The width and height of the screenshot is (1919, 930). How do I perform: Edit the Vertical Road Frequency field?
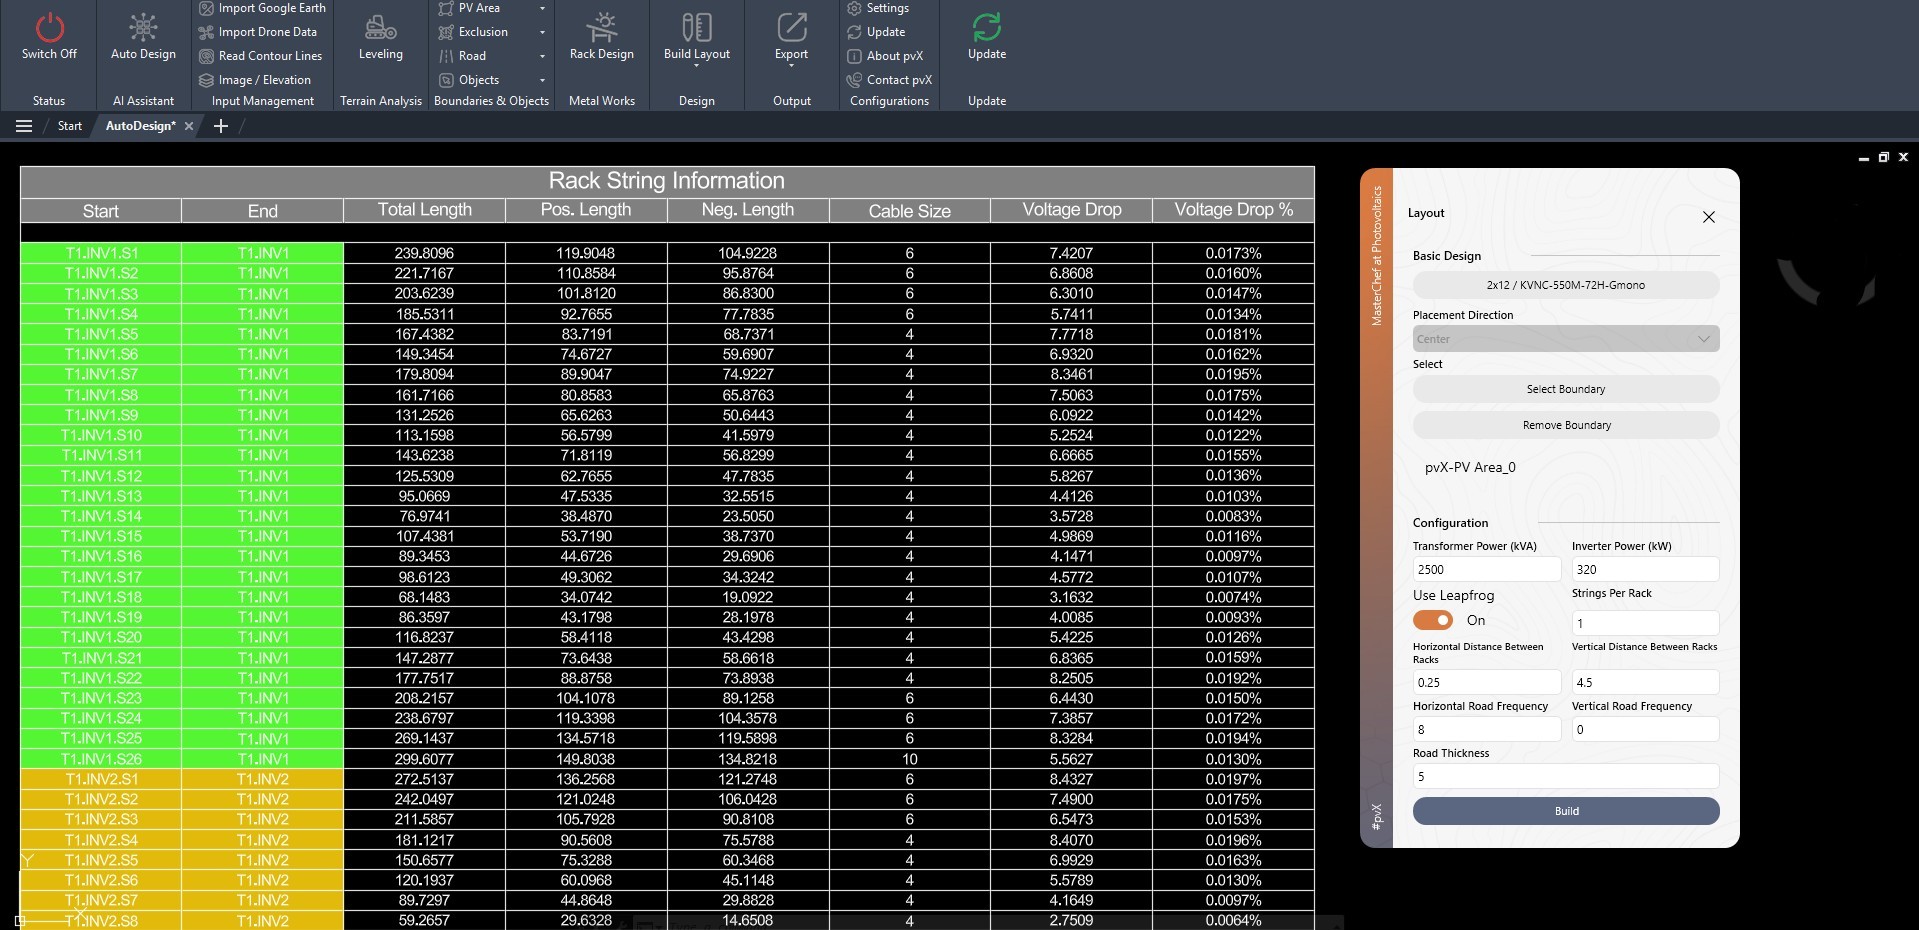[x=1645, y=729]
